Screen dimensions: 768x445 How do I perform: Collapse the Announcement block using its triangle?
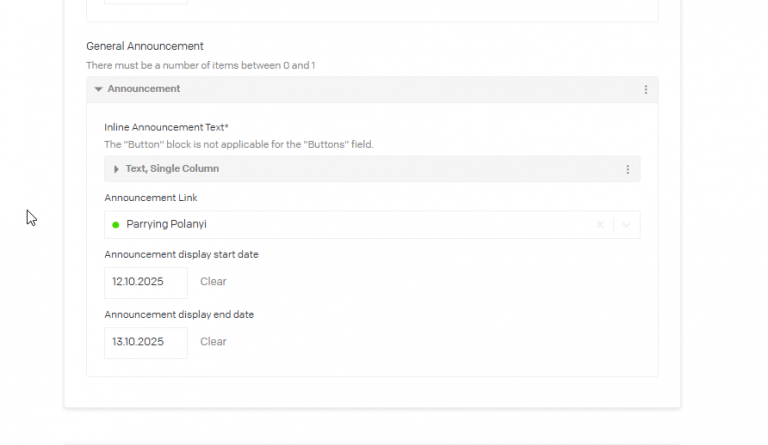pos(99,89)
